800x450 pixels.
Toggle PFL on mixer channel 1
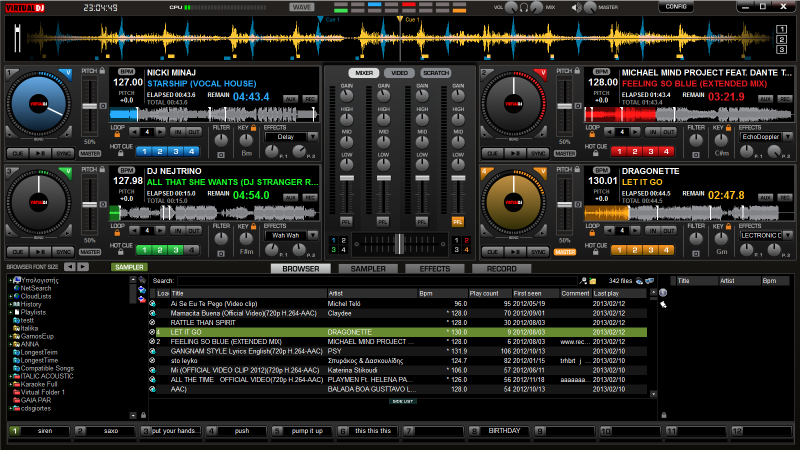346,222
